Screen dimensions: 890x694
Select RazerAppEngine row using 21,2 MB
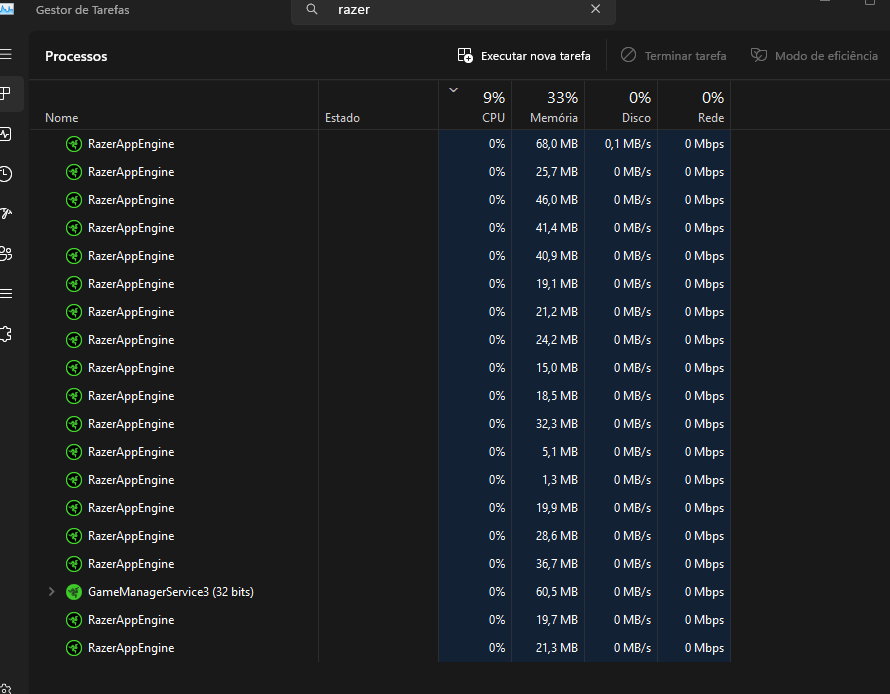(x=379, y=312)
